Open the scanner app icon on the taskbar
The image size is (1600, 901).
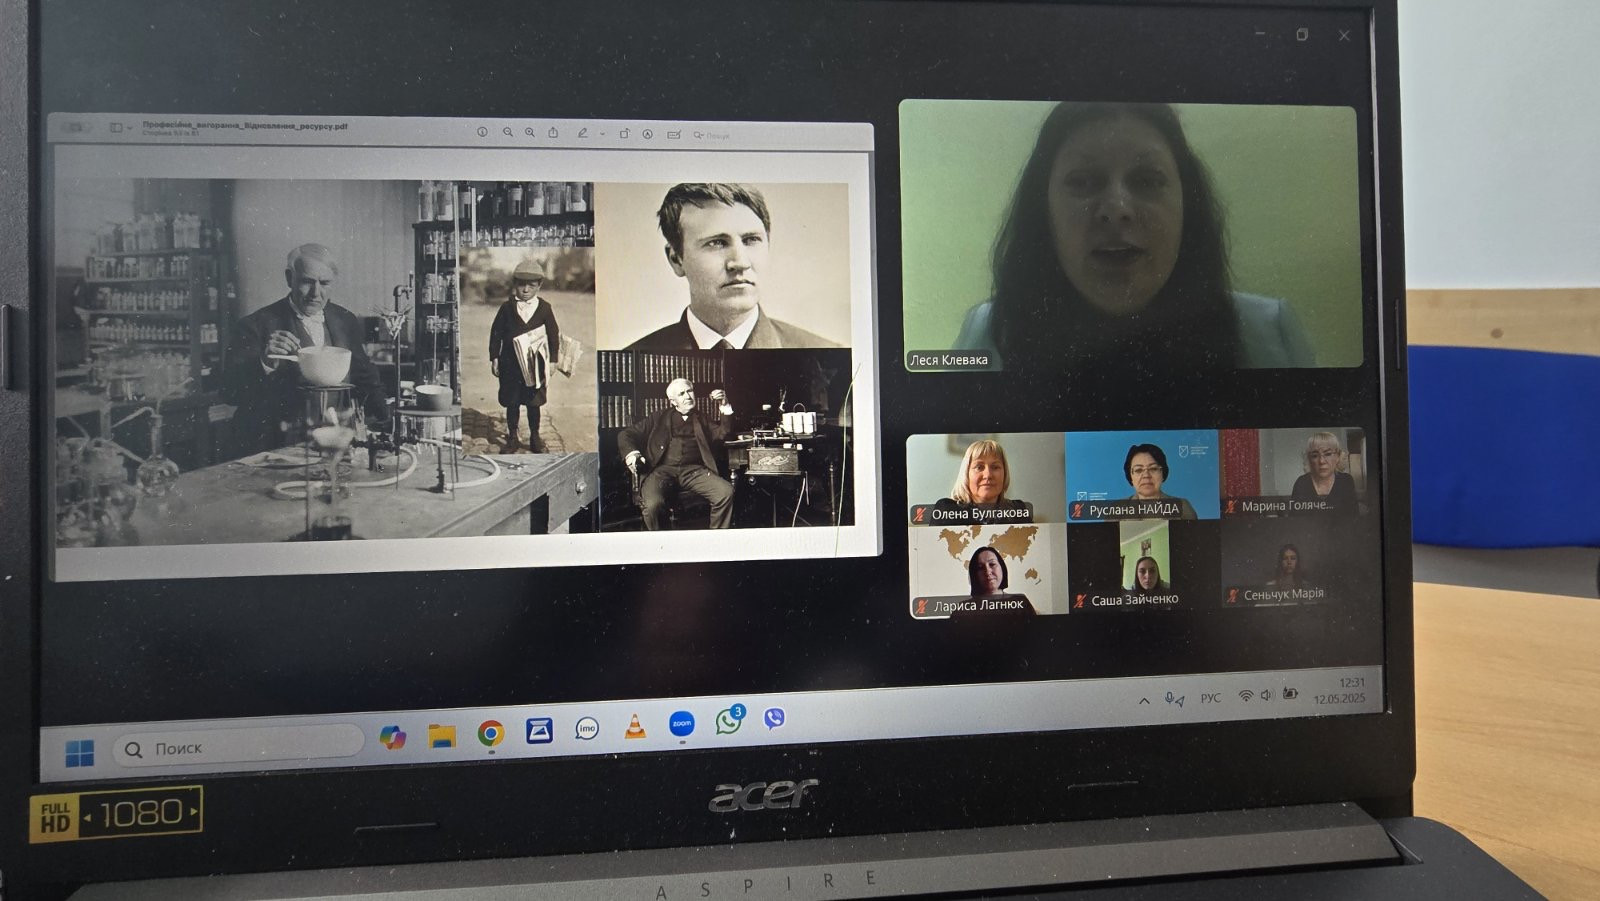539,731
